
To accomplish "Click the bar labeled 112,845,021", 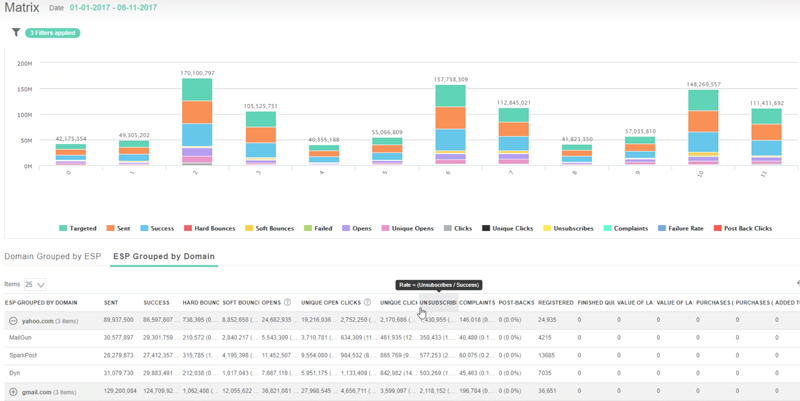I will tap(514, 137).
